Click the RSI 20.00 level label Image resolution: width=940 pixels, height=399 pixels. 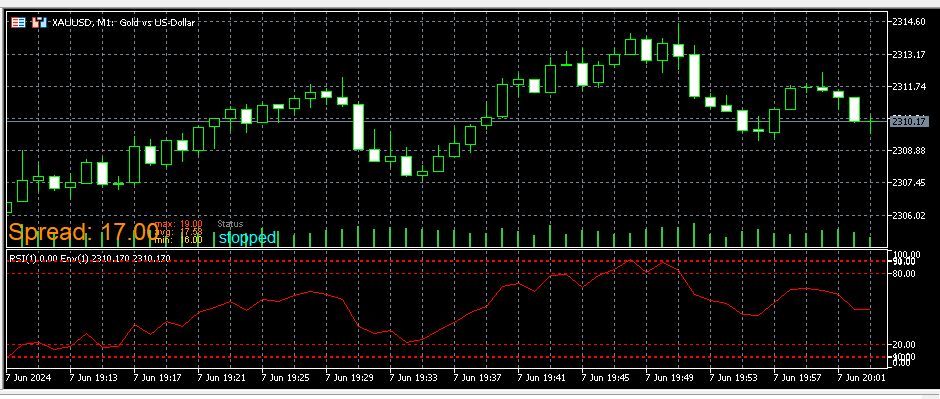click(x=904, y=344)
